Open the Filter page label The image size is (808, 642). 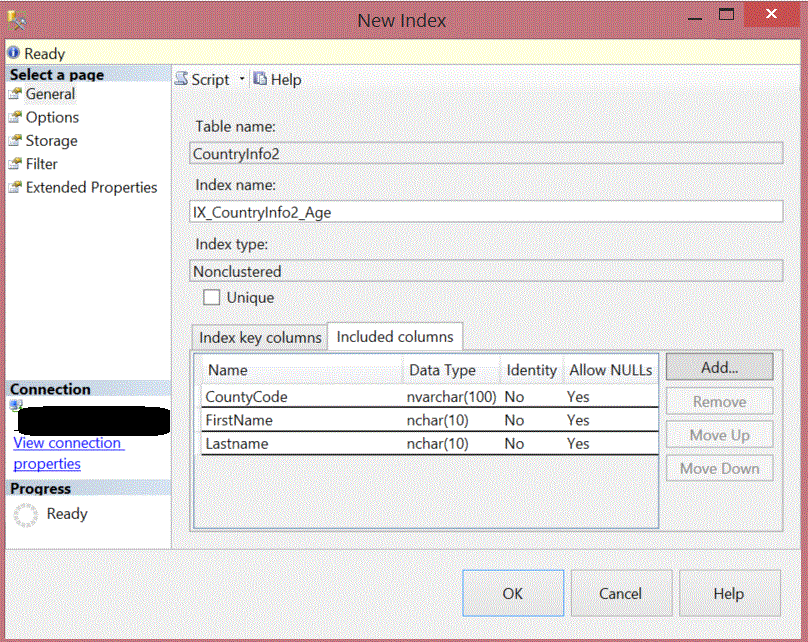pyautogui.click(x=41, y=164)
